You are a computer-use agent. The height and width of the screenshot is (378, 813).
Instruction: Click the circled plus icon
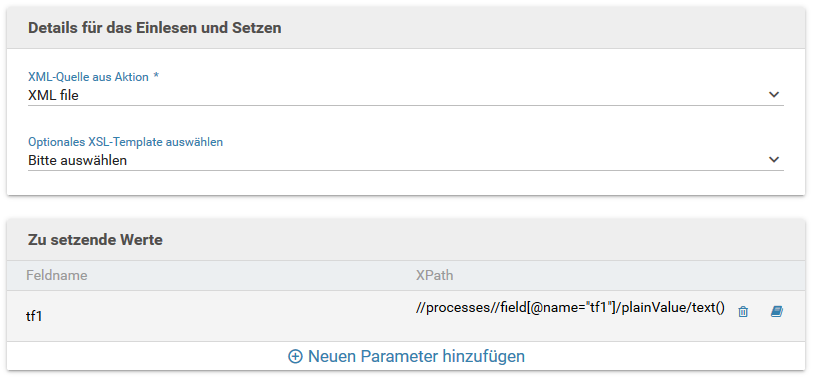click(x=295, y=357)
